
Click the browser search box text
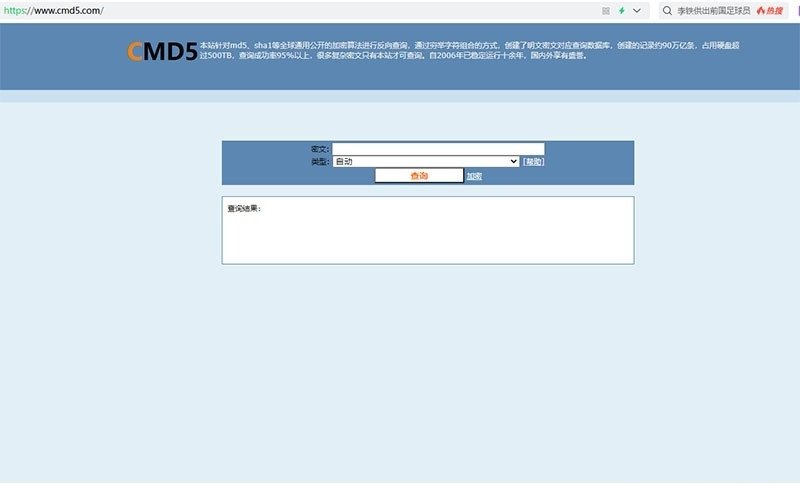point(713,11)
